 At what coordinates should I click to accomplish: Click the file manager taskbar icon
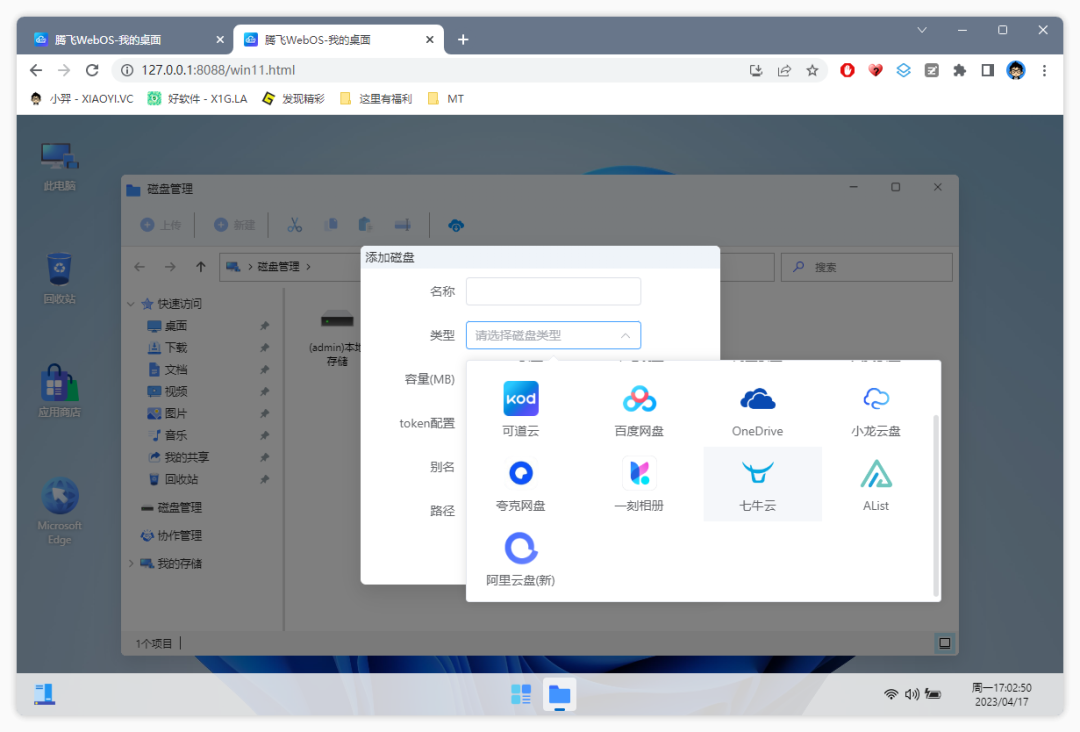tap(559, 694)
